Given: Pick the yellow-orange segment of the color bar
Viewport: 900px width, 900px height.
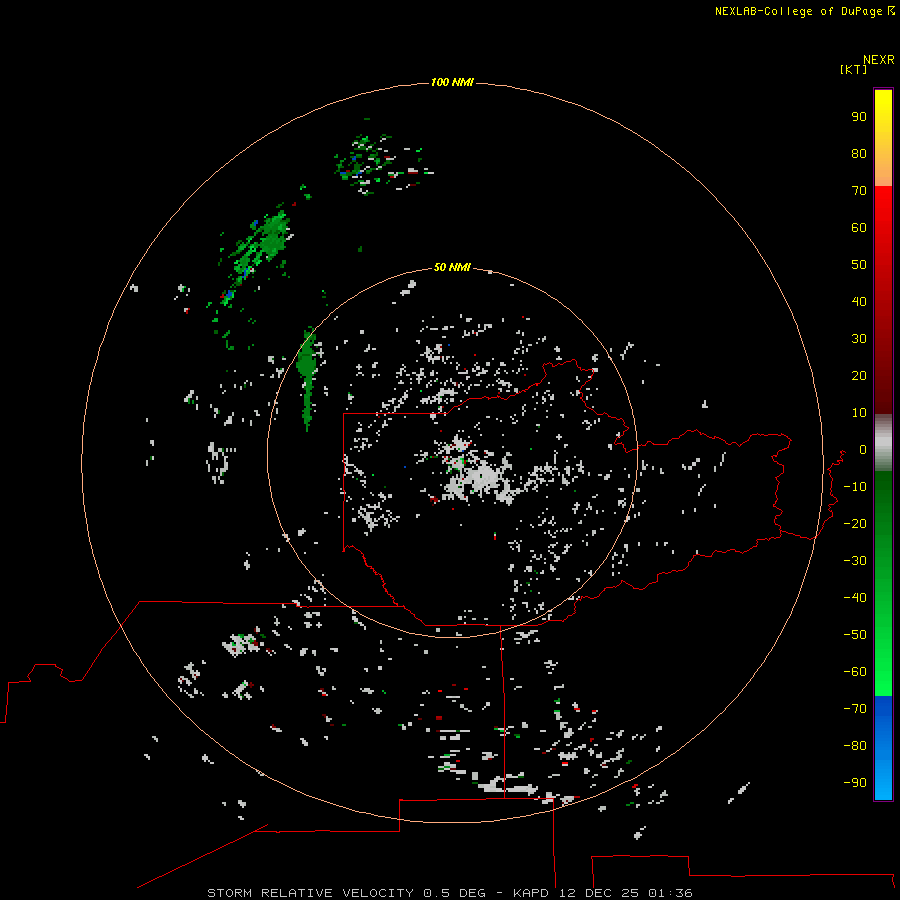Looking at the screenshot, I should pyautogui.click(x=883, y=138).
